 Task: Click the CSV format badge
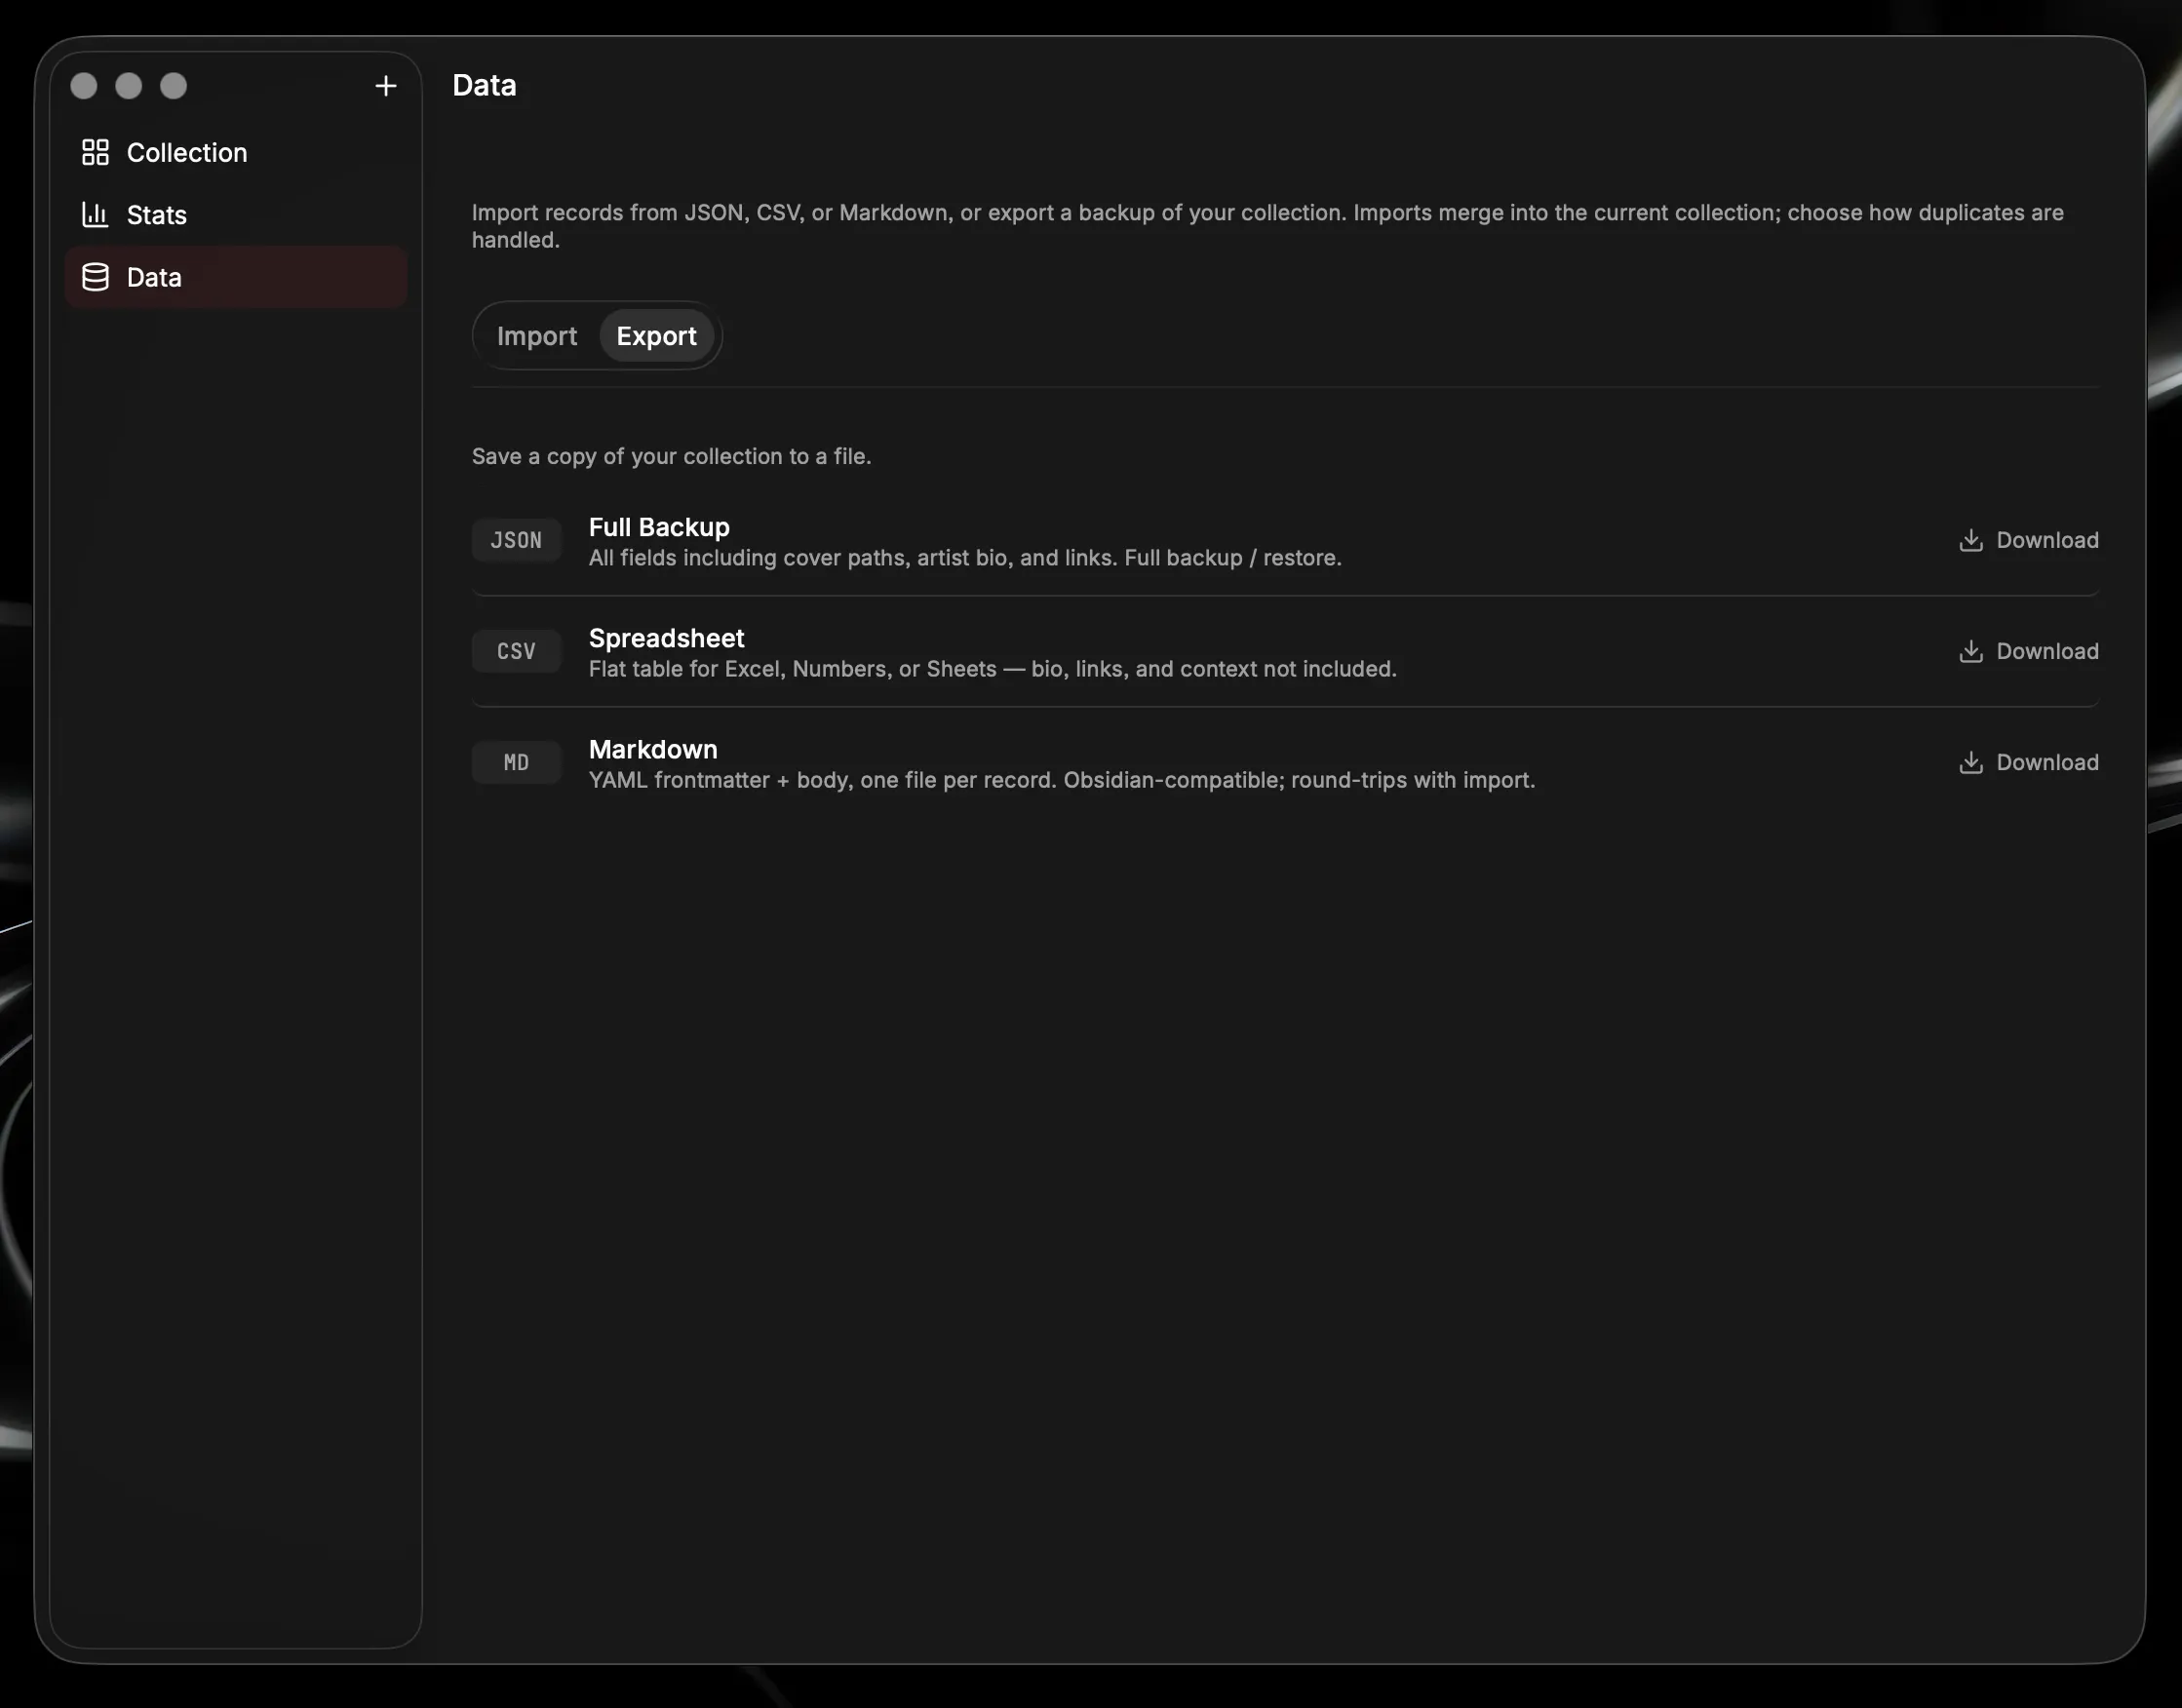(516, 651)
